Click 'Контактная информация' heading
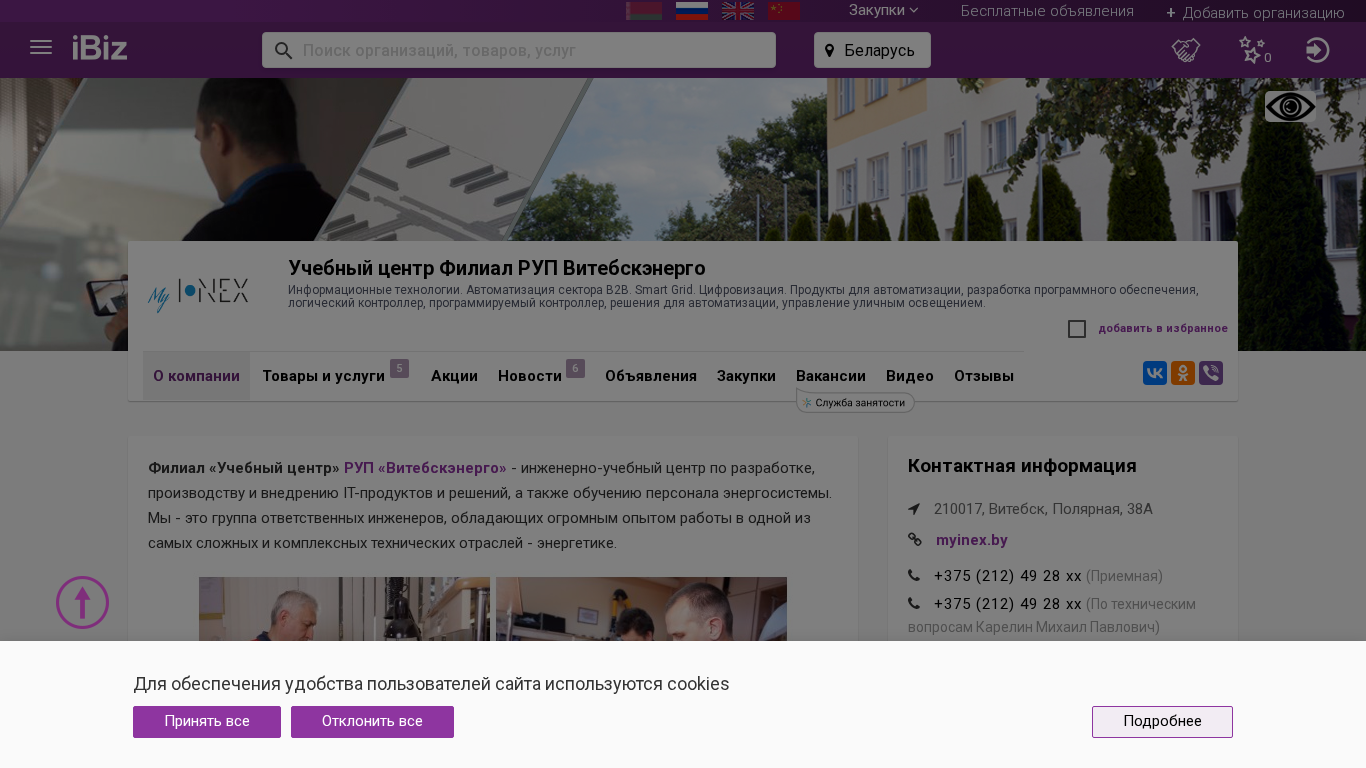Screen dimensions: 1366x768 [x=1022, y=466]
